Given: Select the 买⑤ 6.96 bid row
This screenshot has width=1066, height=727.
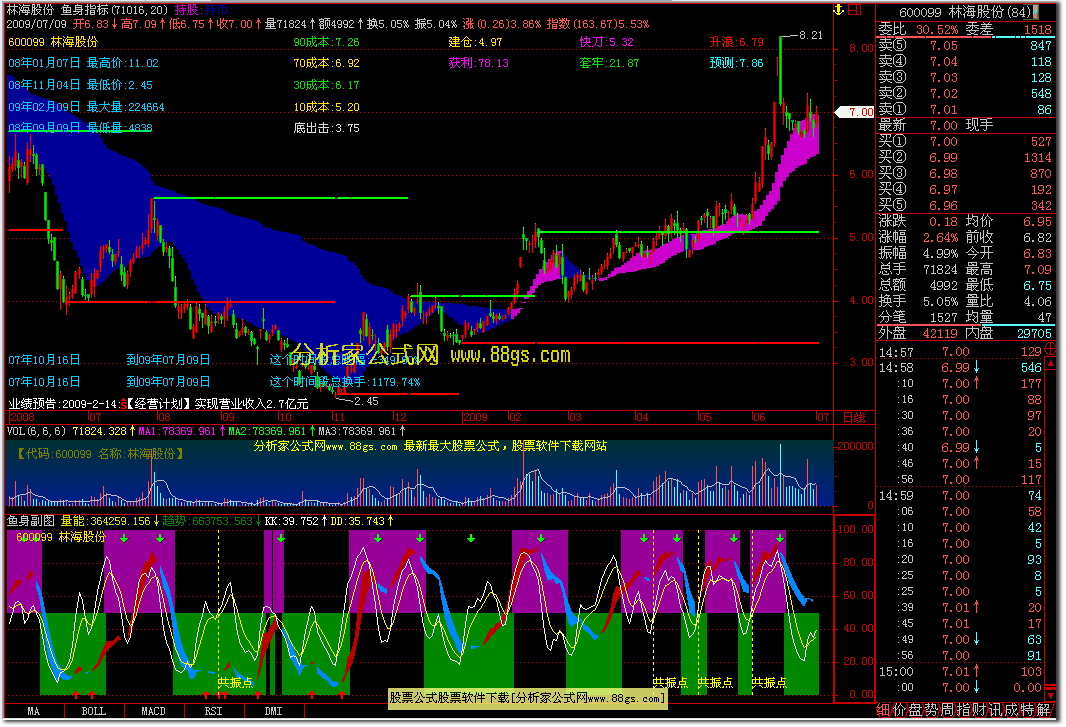Looking at the screenshot, I should click(x=965, y=205).
